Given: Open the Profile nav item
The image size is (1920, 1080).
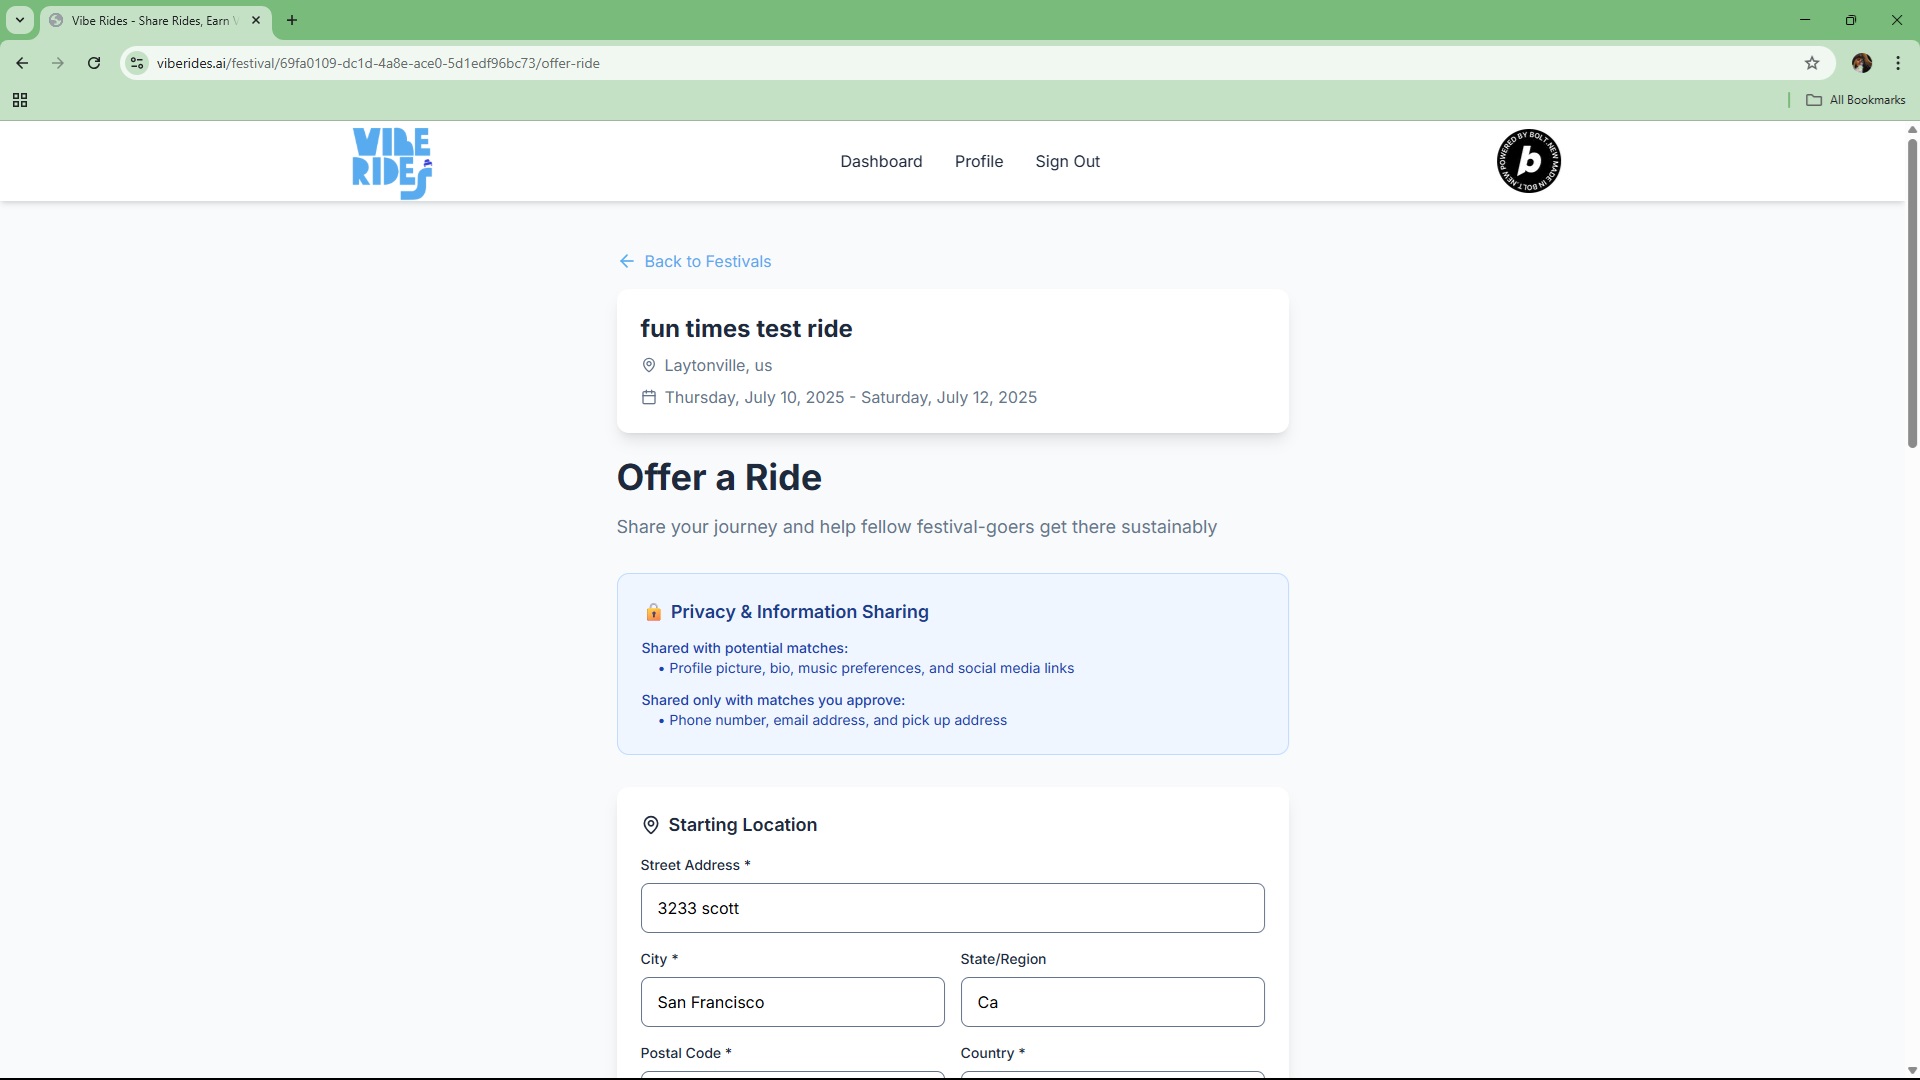Looking at the screenshot, I should pyautogui.click(x=978, y=161).
